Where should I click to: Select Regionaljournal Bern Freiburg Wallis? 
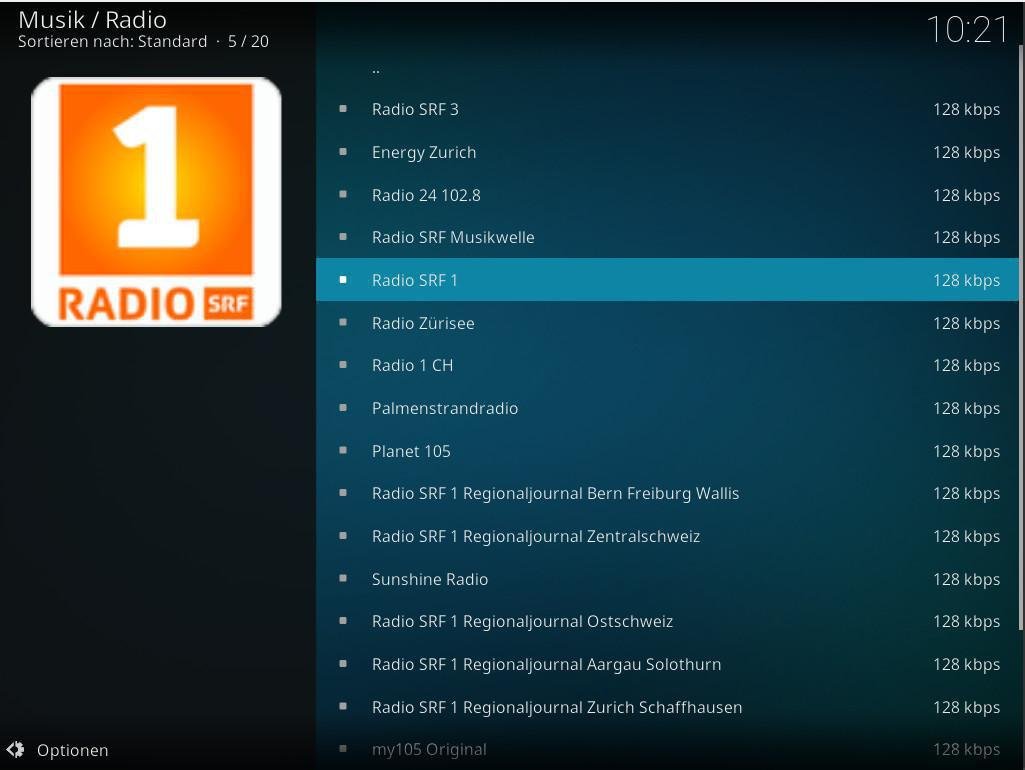(667, 494)
